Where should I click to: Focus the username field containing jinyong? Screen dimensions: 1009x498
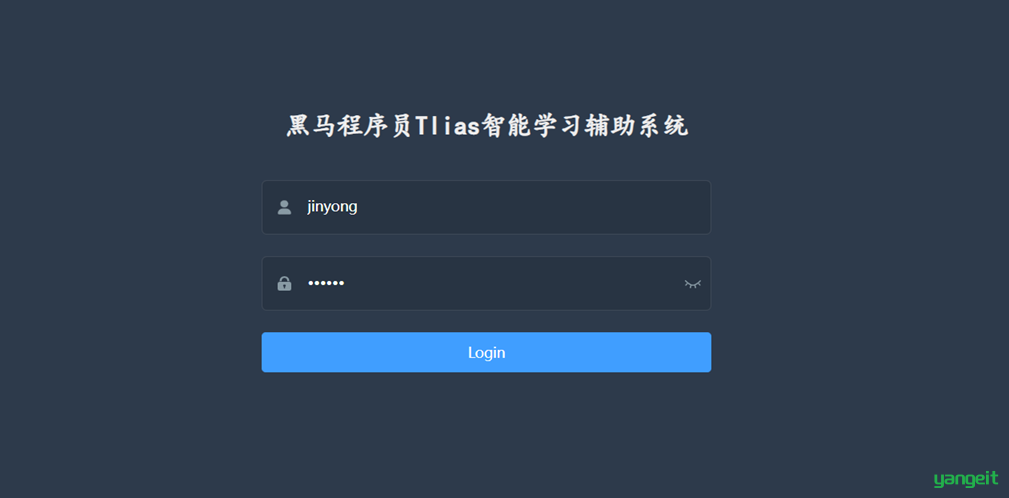(486, 207)
